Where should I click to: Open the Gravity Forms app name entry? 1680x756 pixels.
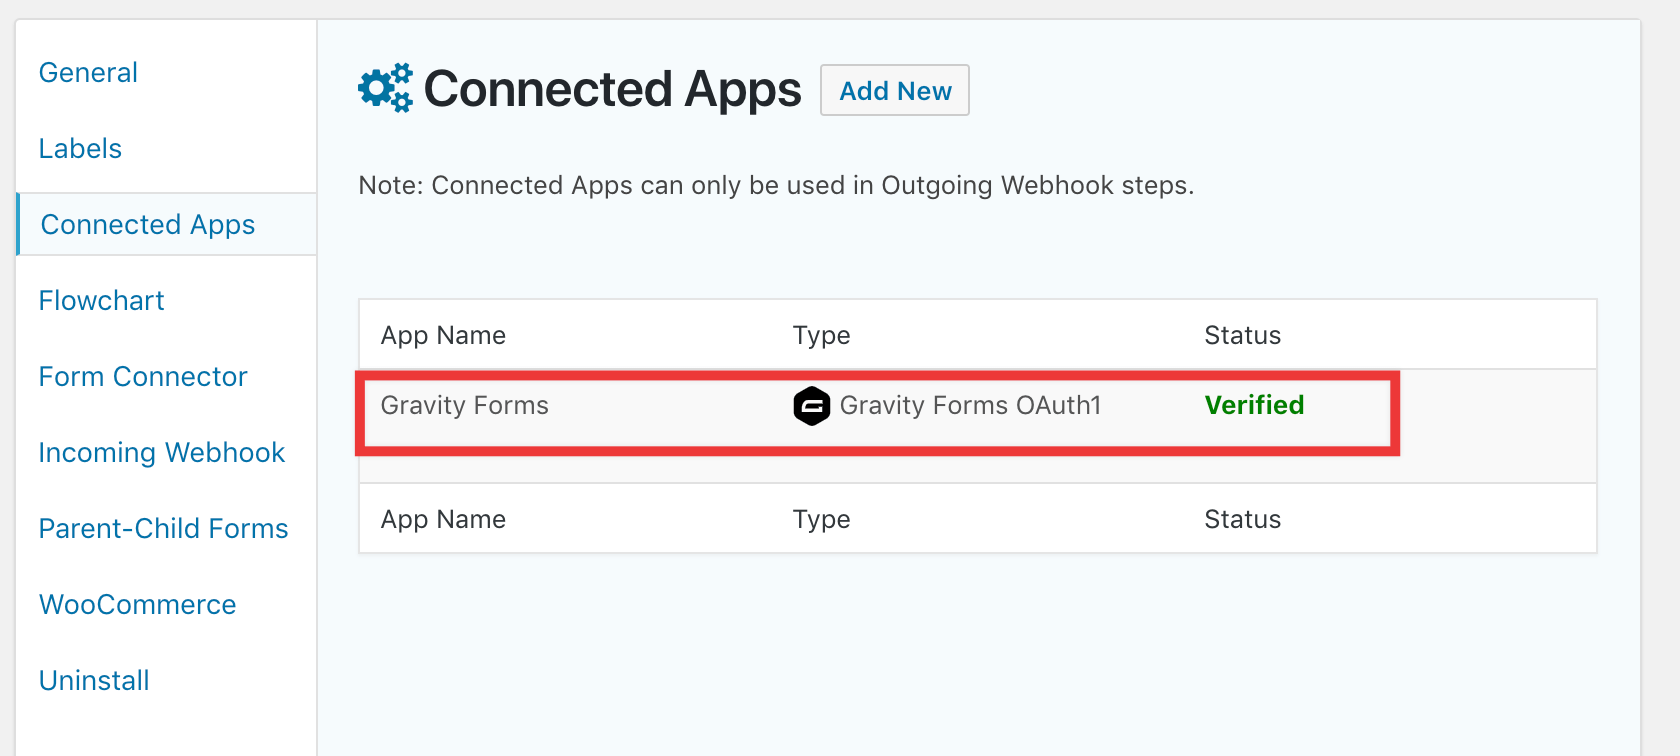click(465, 405)
